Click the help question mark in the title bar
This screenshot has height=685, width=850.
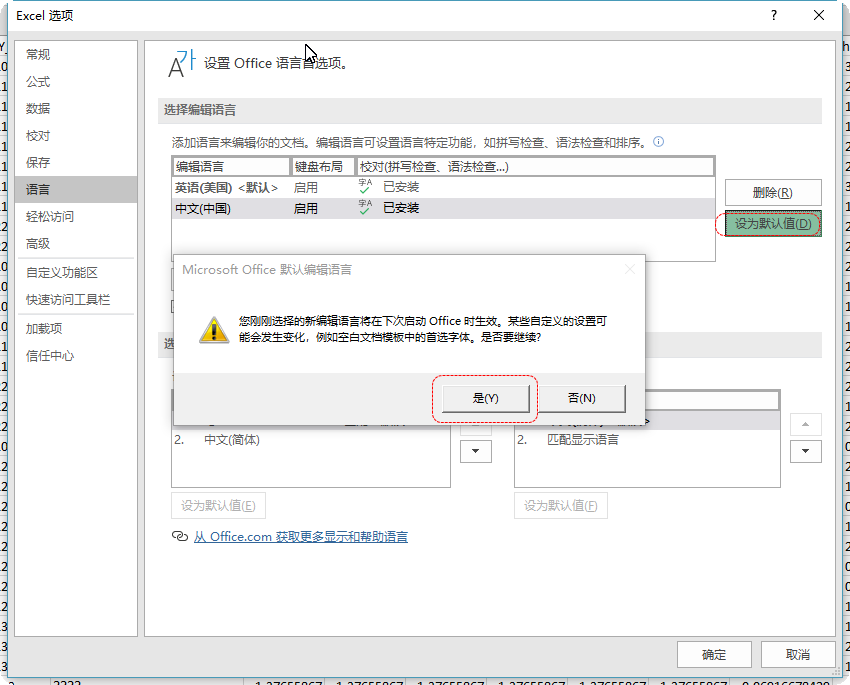(x=774, y=15)
